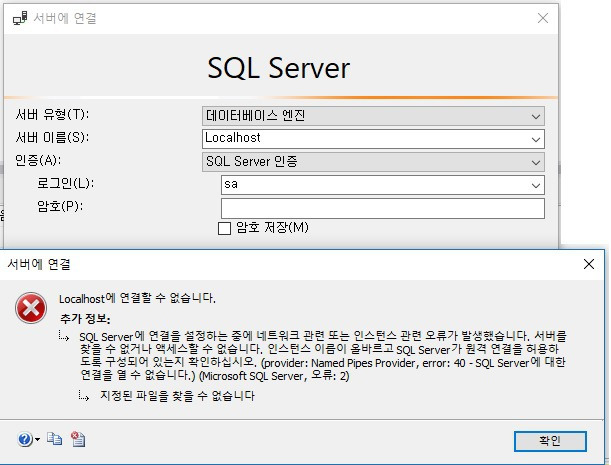
Task: Click the SQL Server banner heading
Action: (278, 68)
